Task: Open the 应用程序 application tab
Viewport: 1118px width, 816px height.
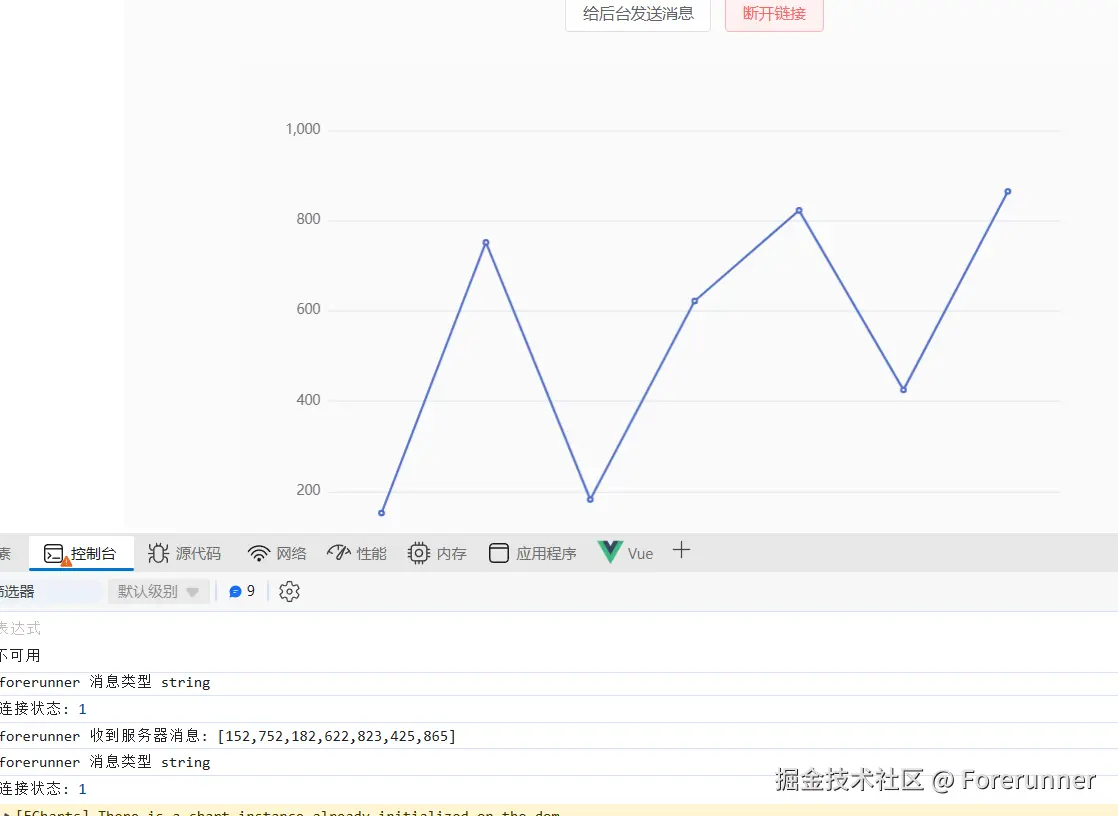Action: (x=533, y=554)
